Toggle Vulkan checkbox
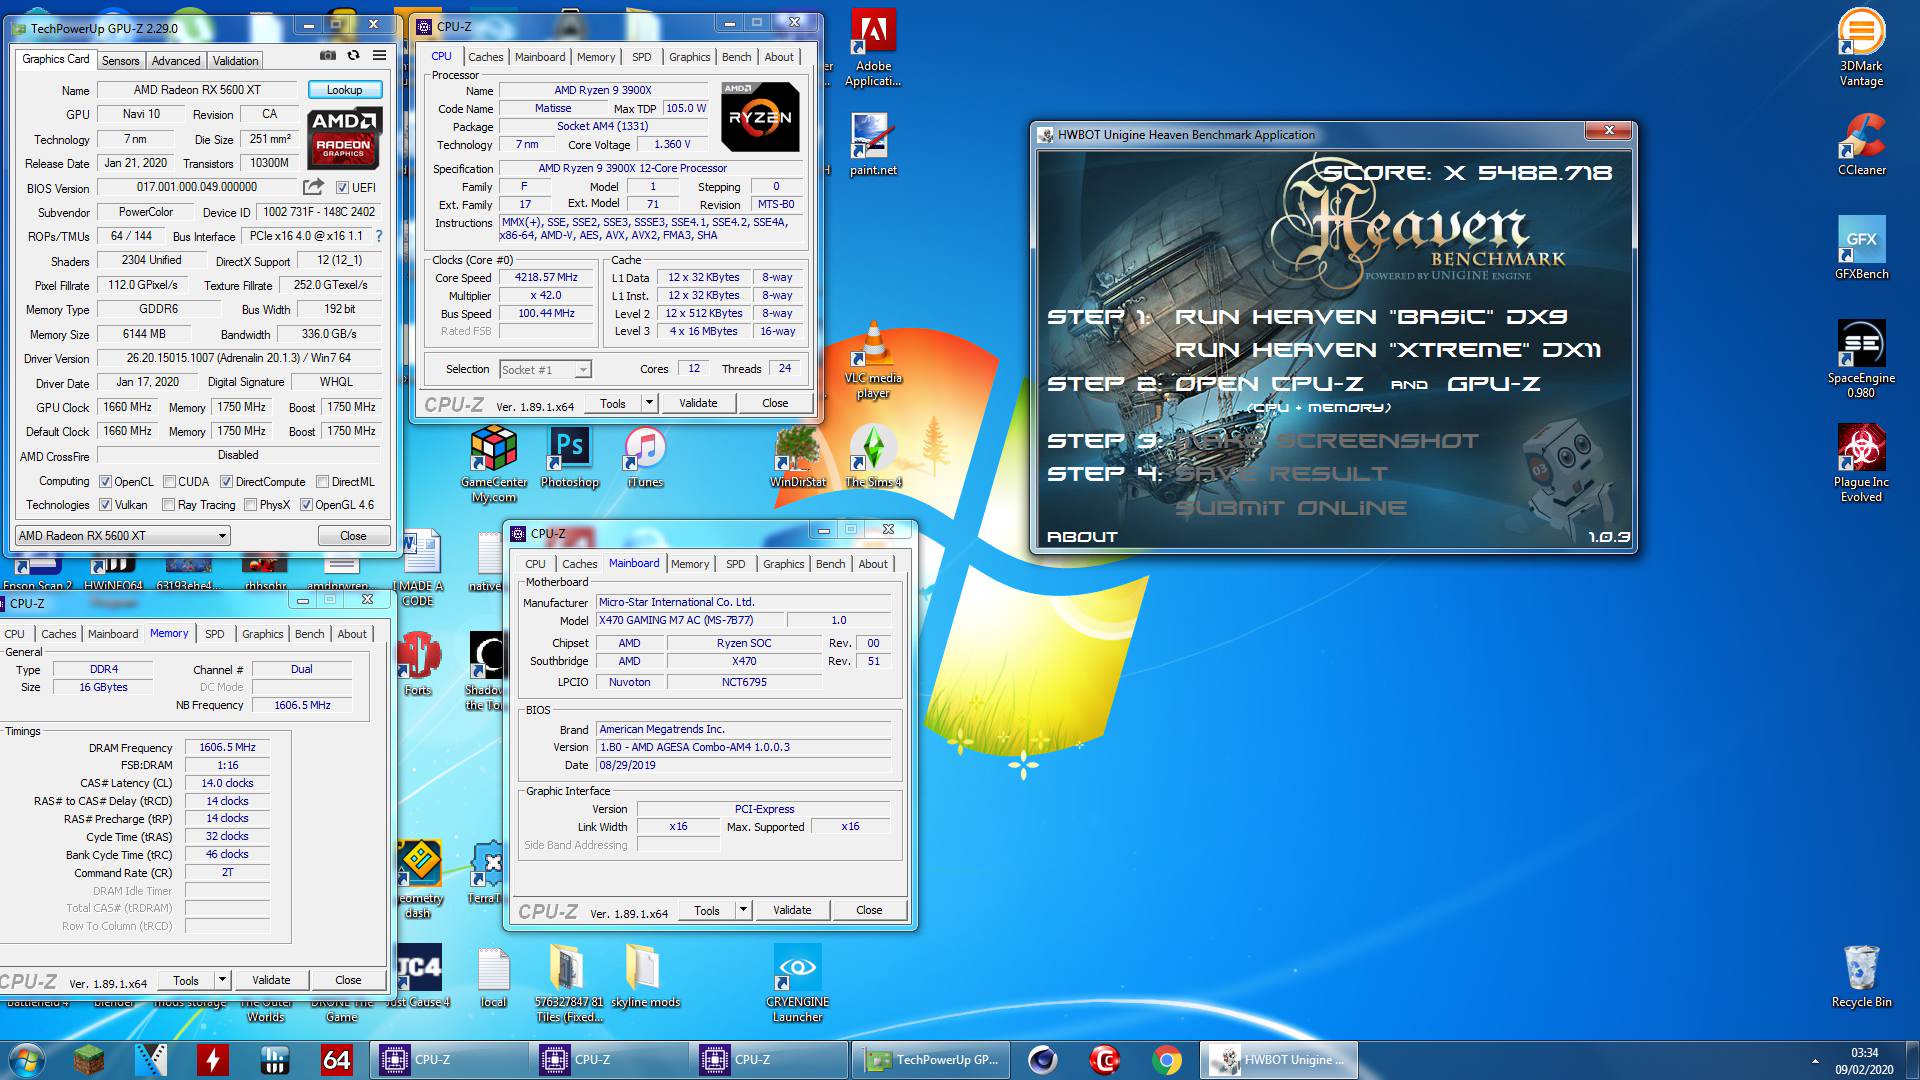 pos(105,505)
